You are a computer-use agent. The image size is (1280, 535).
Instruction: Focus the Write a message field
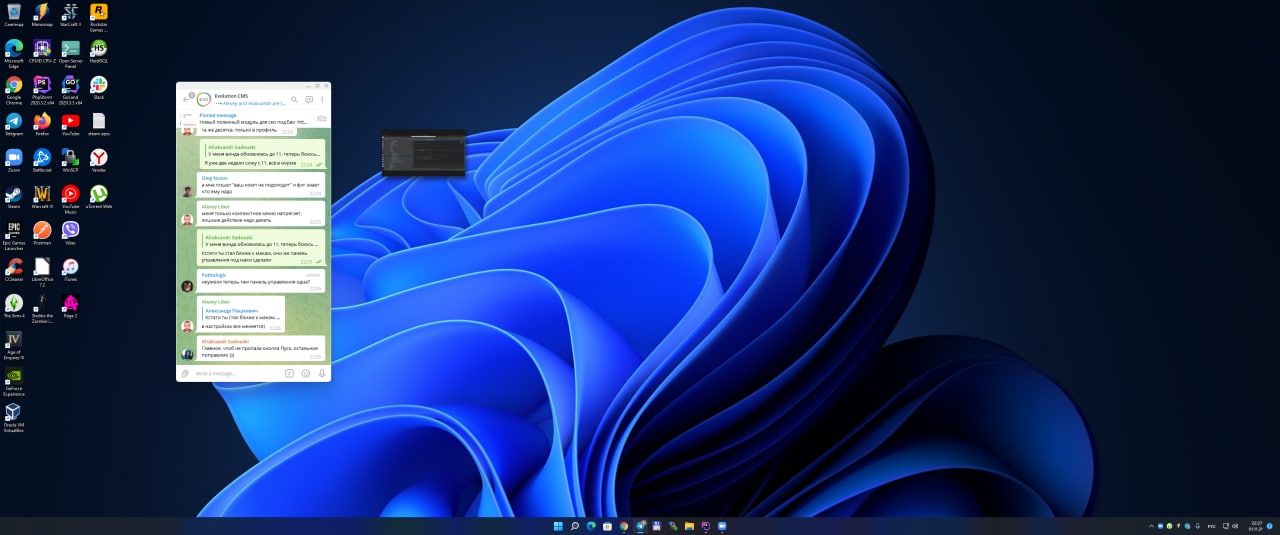click(x=237, y=373)
